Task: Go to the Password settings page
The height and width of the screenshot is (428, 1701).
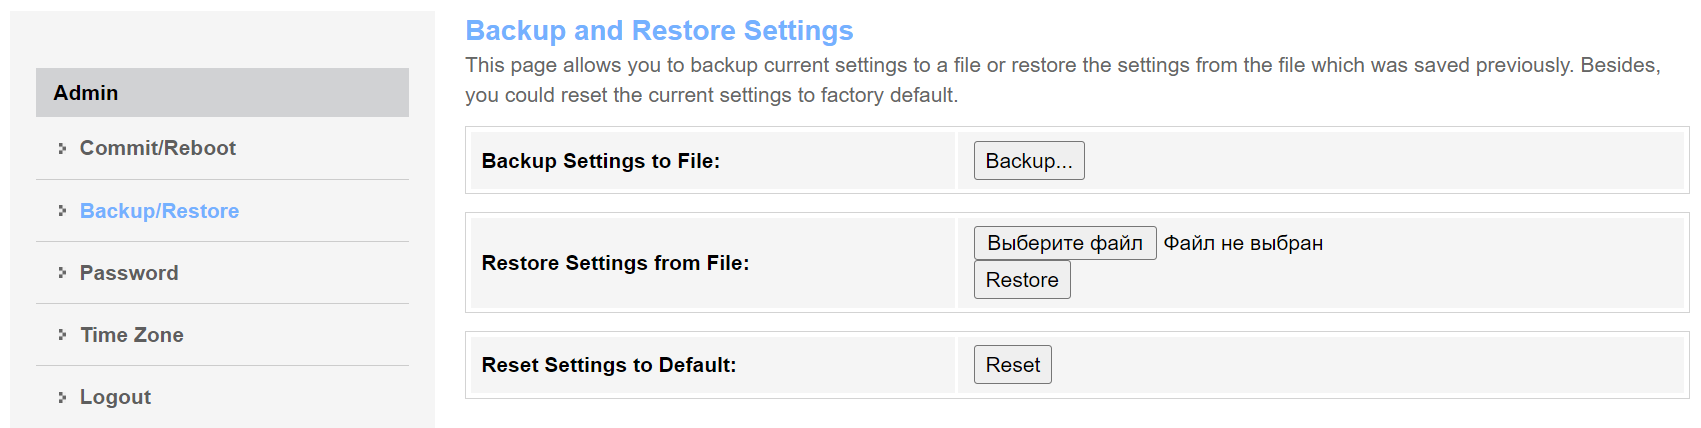Action: pos(129,273)
